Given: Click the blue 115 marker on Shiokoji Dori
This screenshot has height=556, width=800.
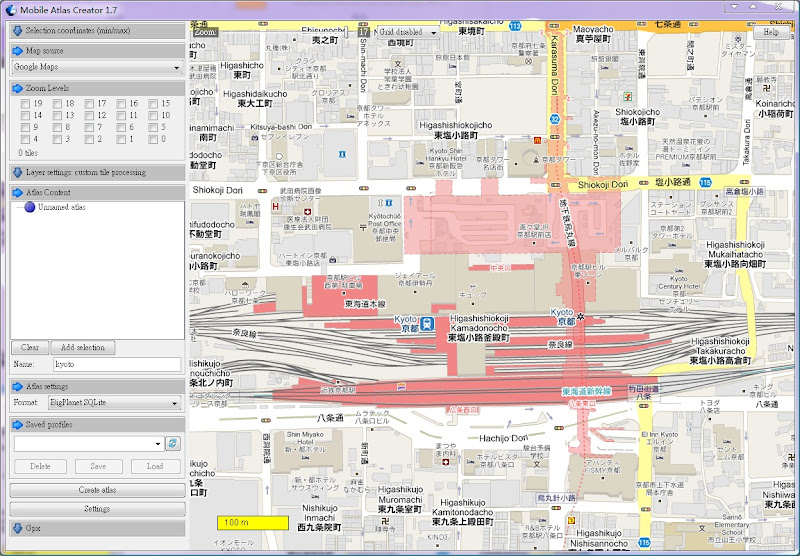Looking at the screenshot, I should tap(706, 182).
